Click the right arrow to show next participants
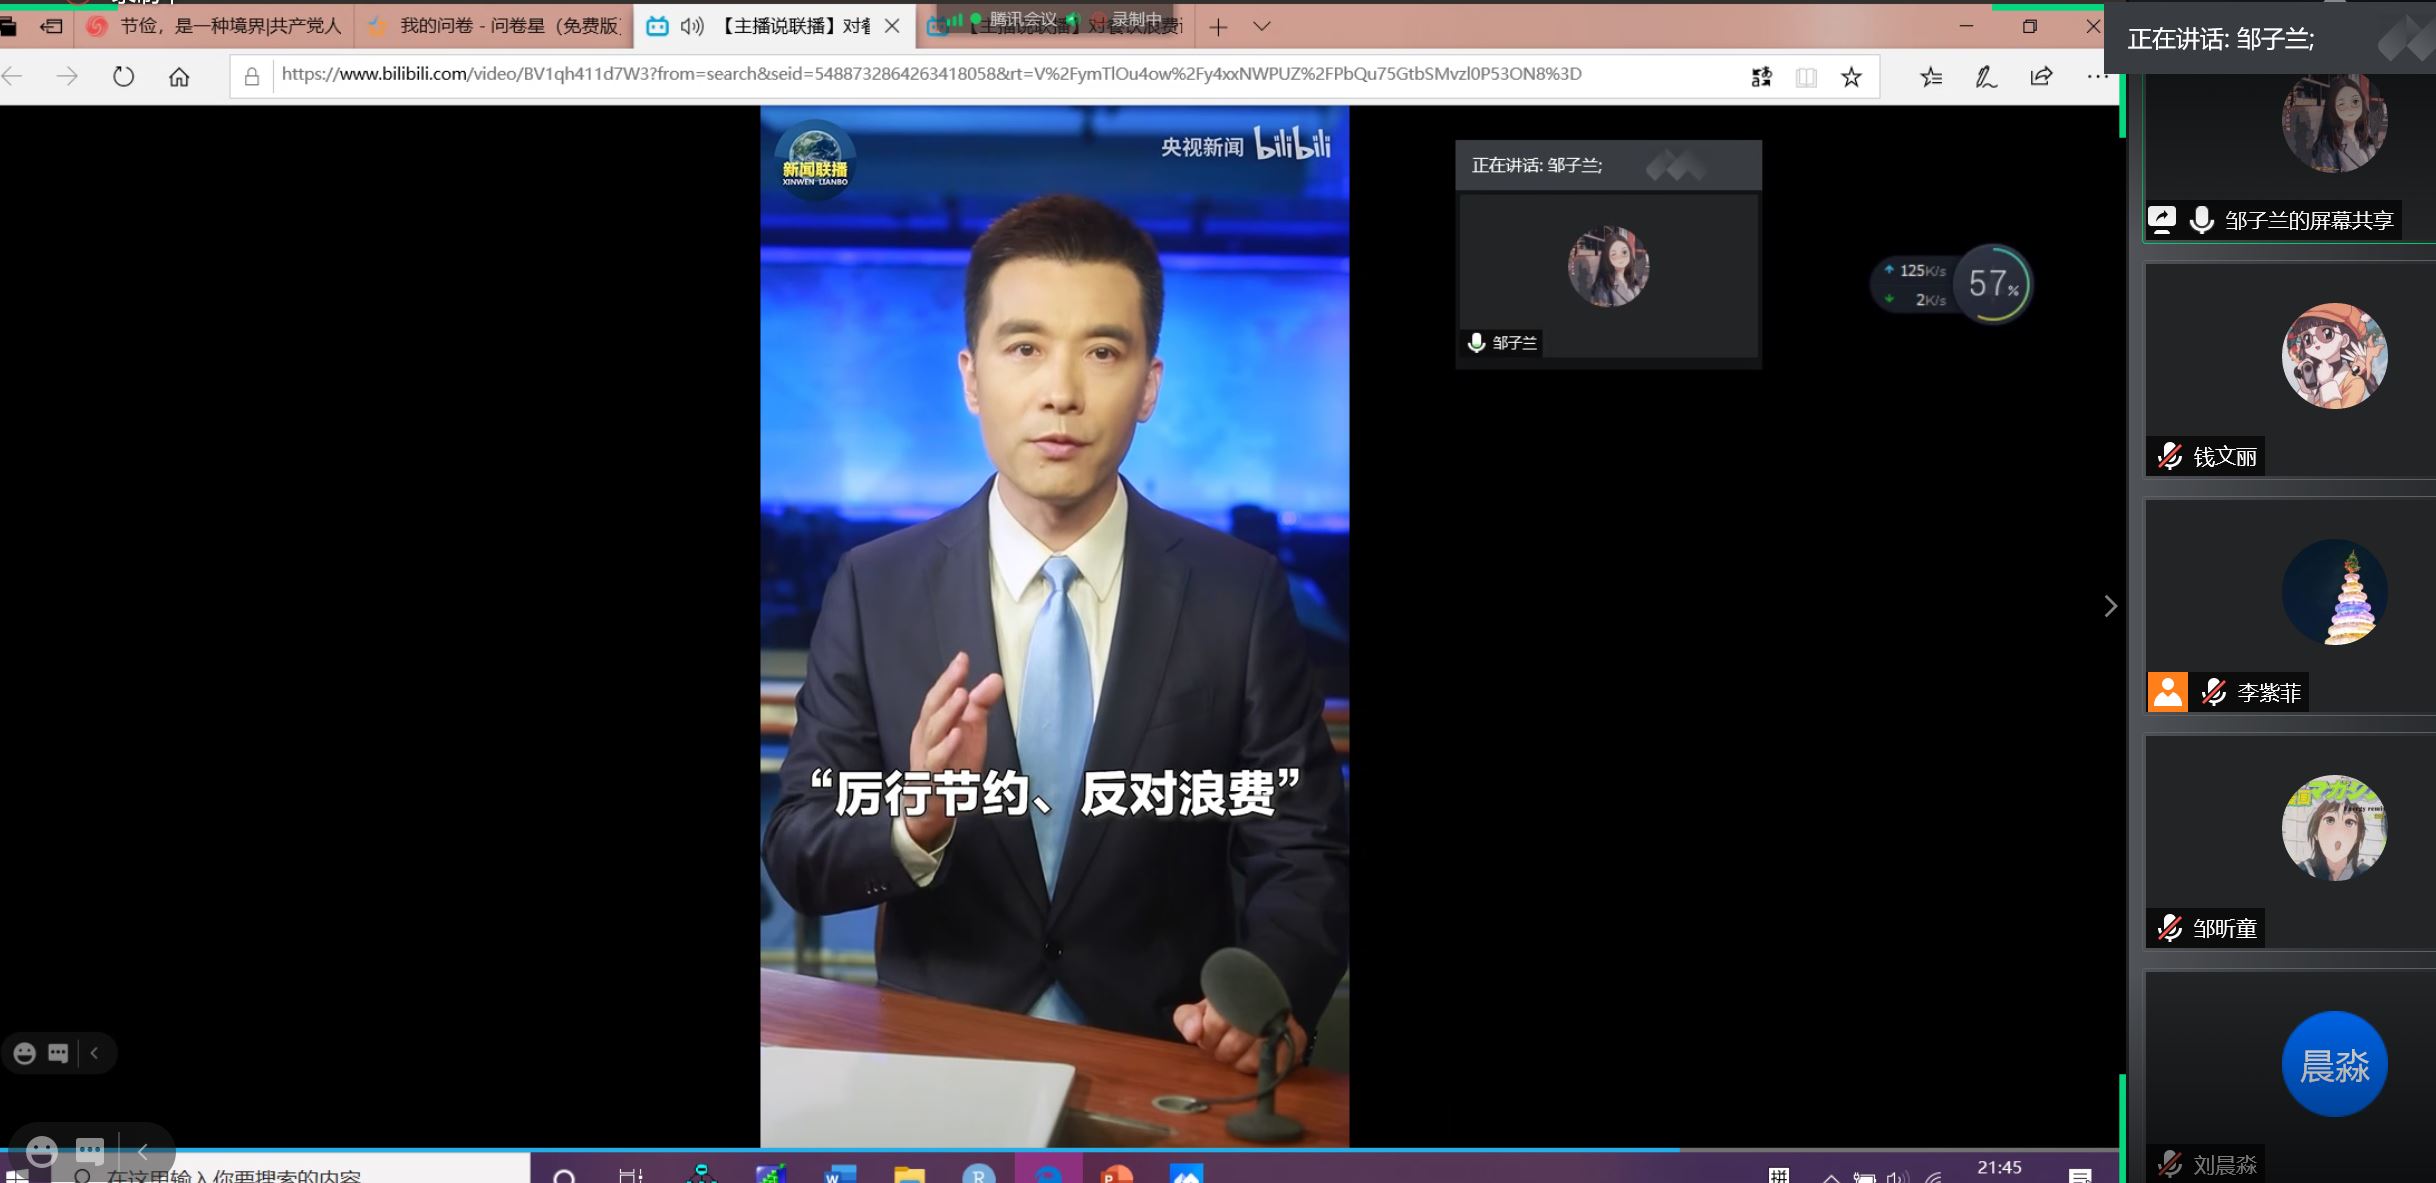 [2110, 607]
